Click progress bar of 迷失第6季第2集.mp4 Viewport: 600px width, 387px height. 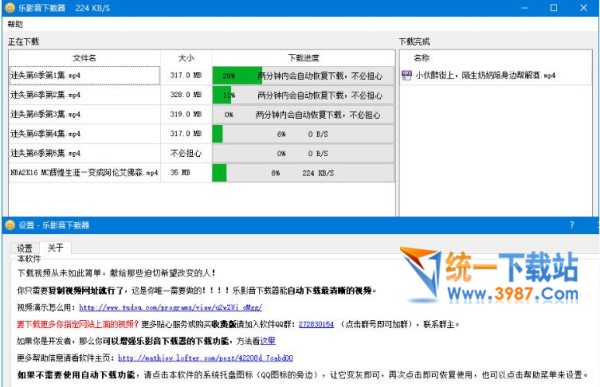(303, 95)
